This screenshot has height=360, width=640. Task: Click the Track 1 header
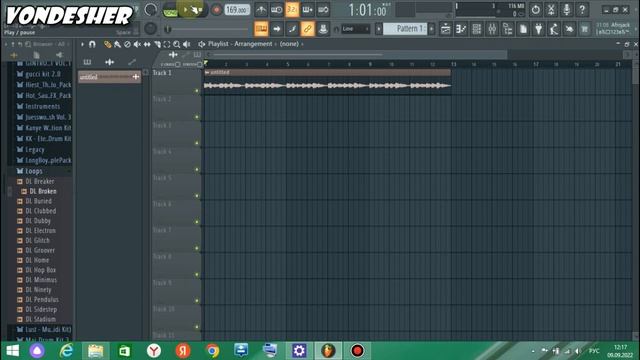[x=177, y=82]
